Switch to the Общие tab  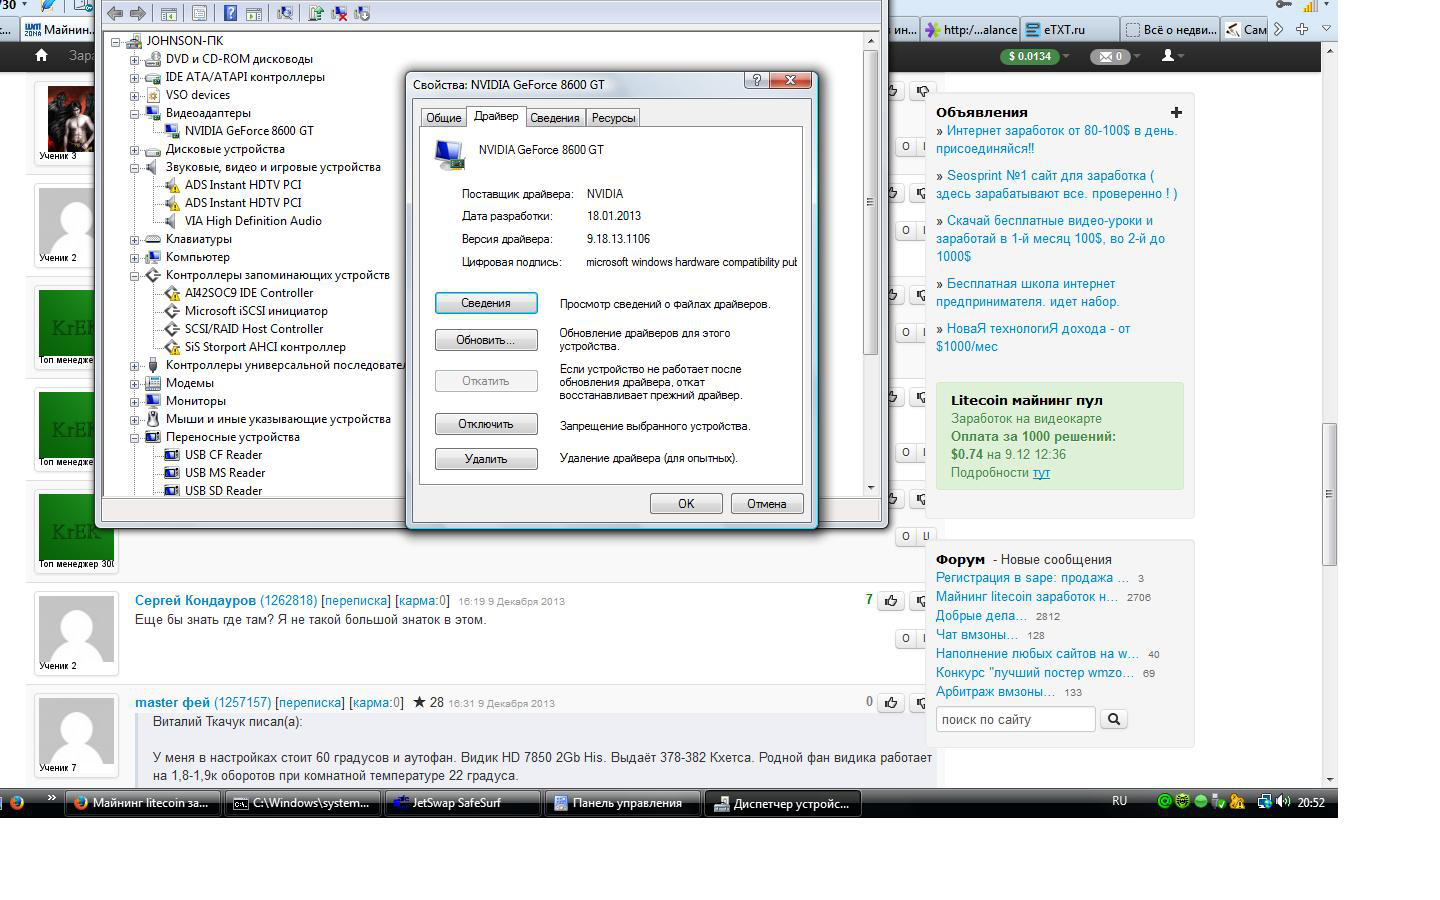click(x=443, y=118)
